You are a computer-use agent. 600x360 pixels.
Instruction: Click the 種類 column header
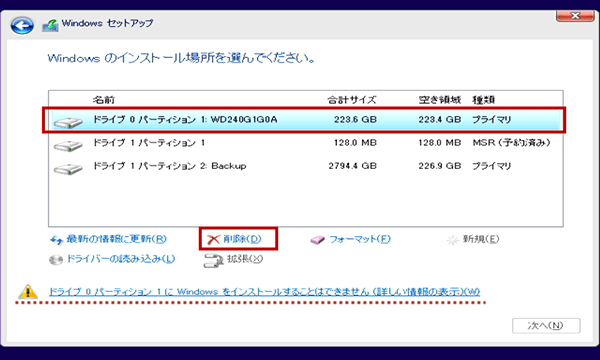(x=484, y=100)
